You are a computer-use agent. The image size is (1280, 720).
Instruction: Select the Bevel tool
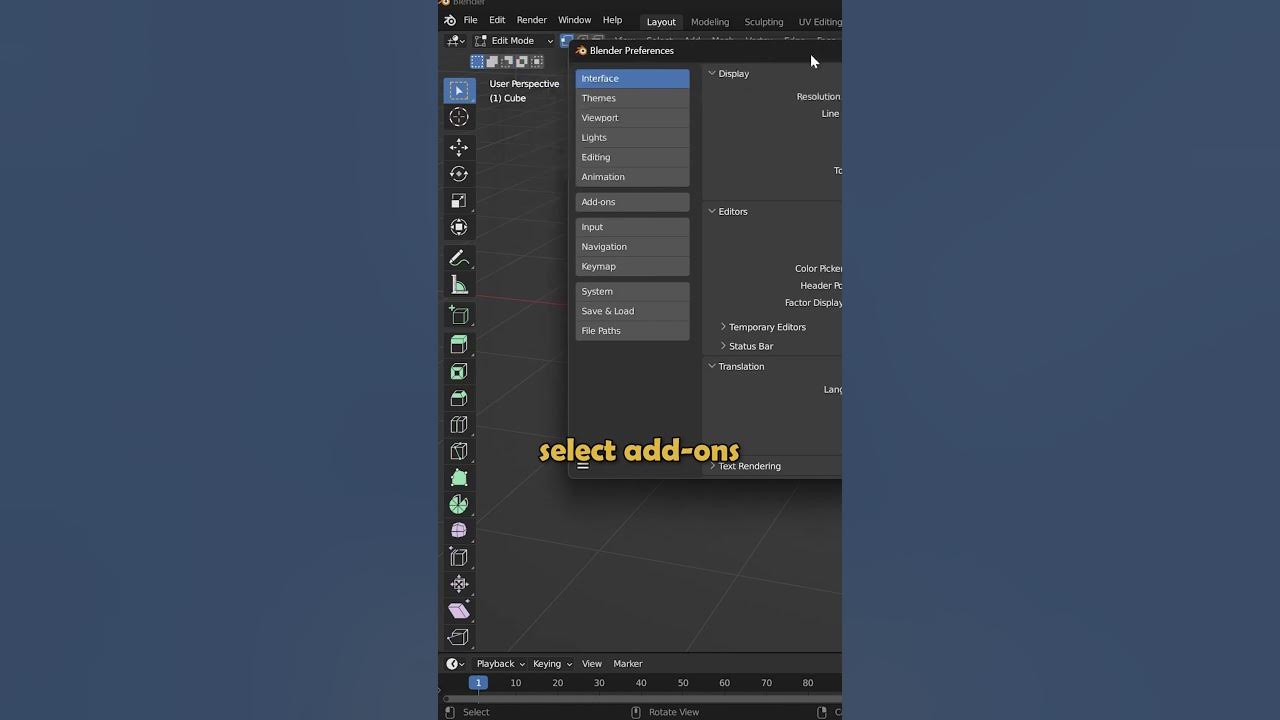[459, 399]
